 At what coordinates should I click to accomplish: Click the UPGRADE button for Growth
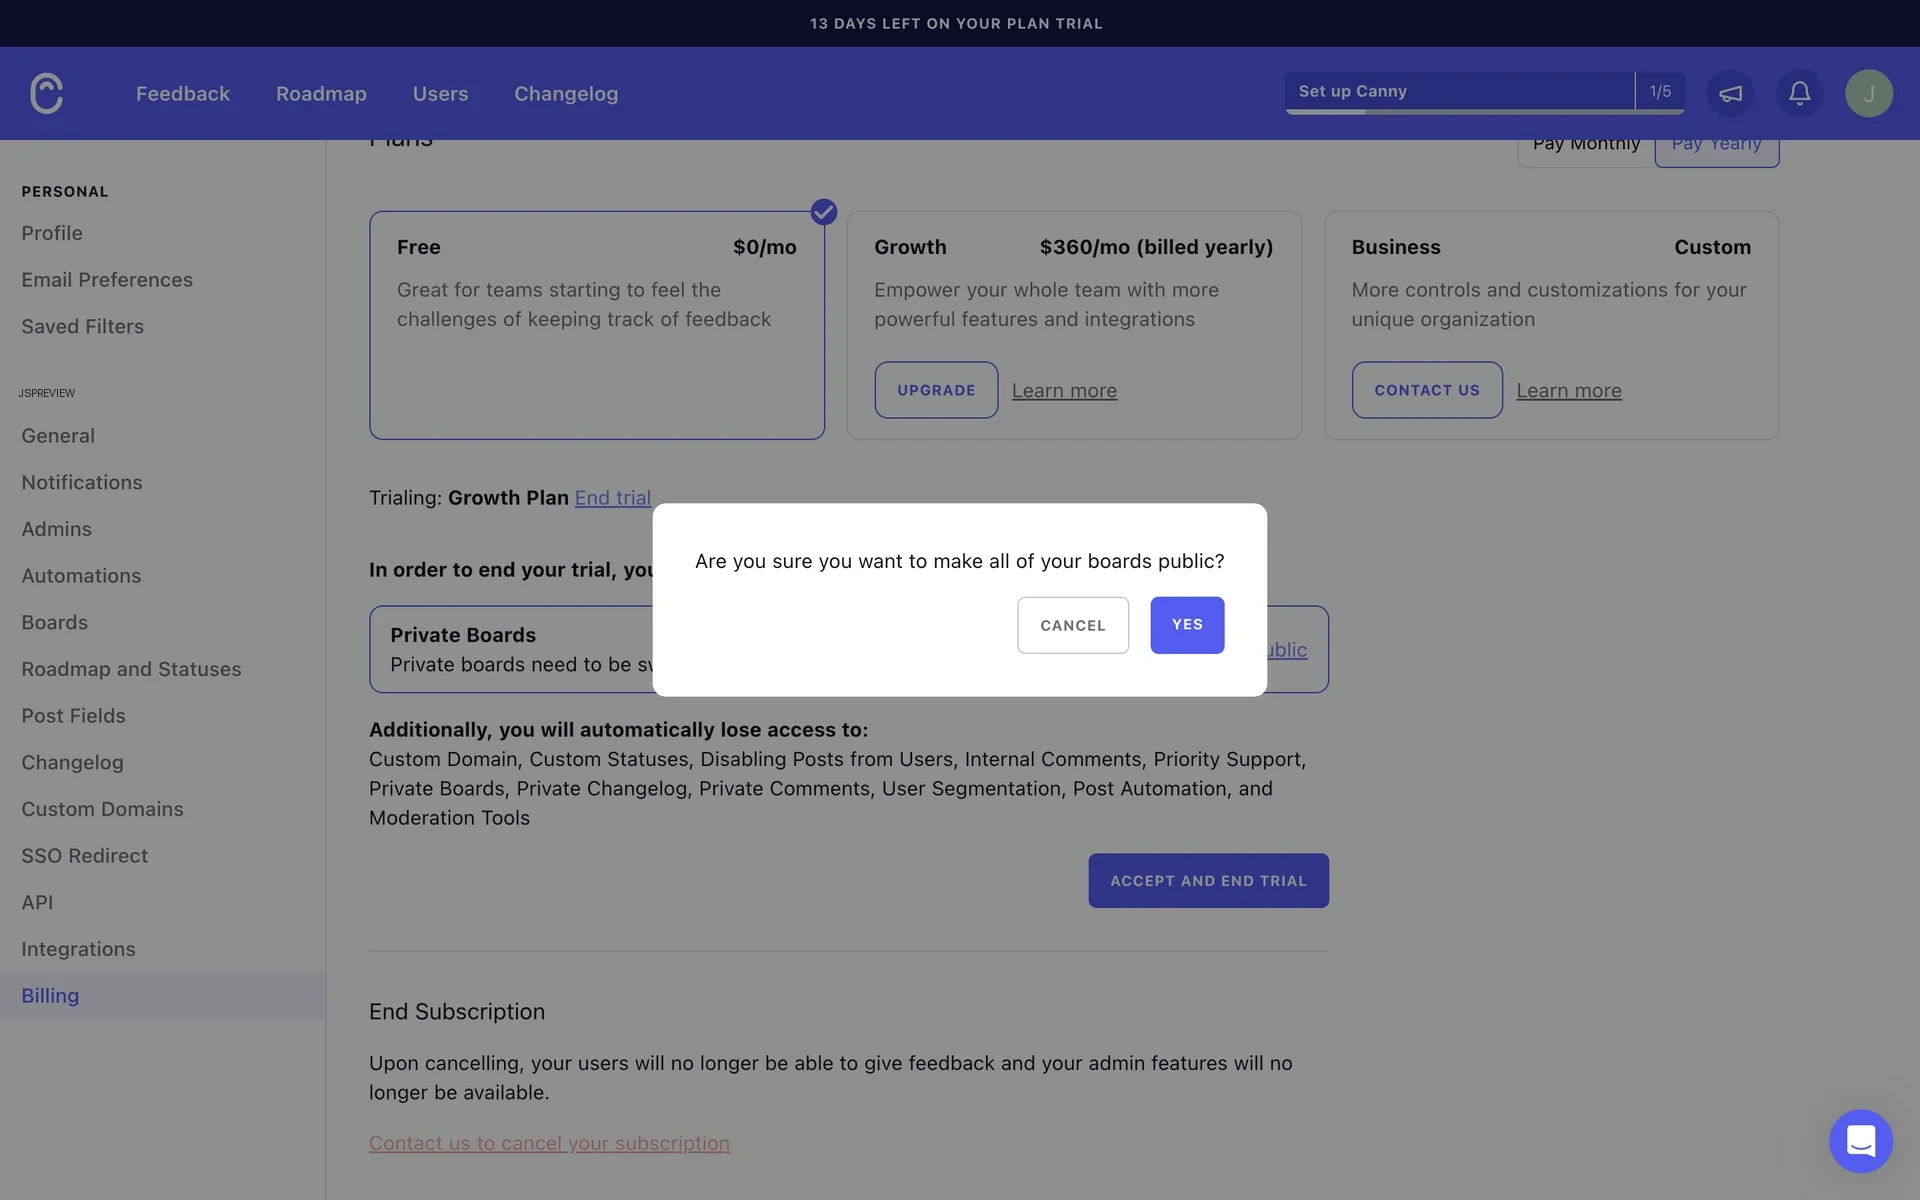[x=936, y=390]
